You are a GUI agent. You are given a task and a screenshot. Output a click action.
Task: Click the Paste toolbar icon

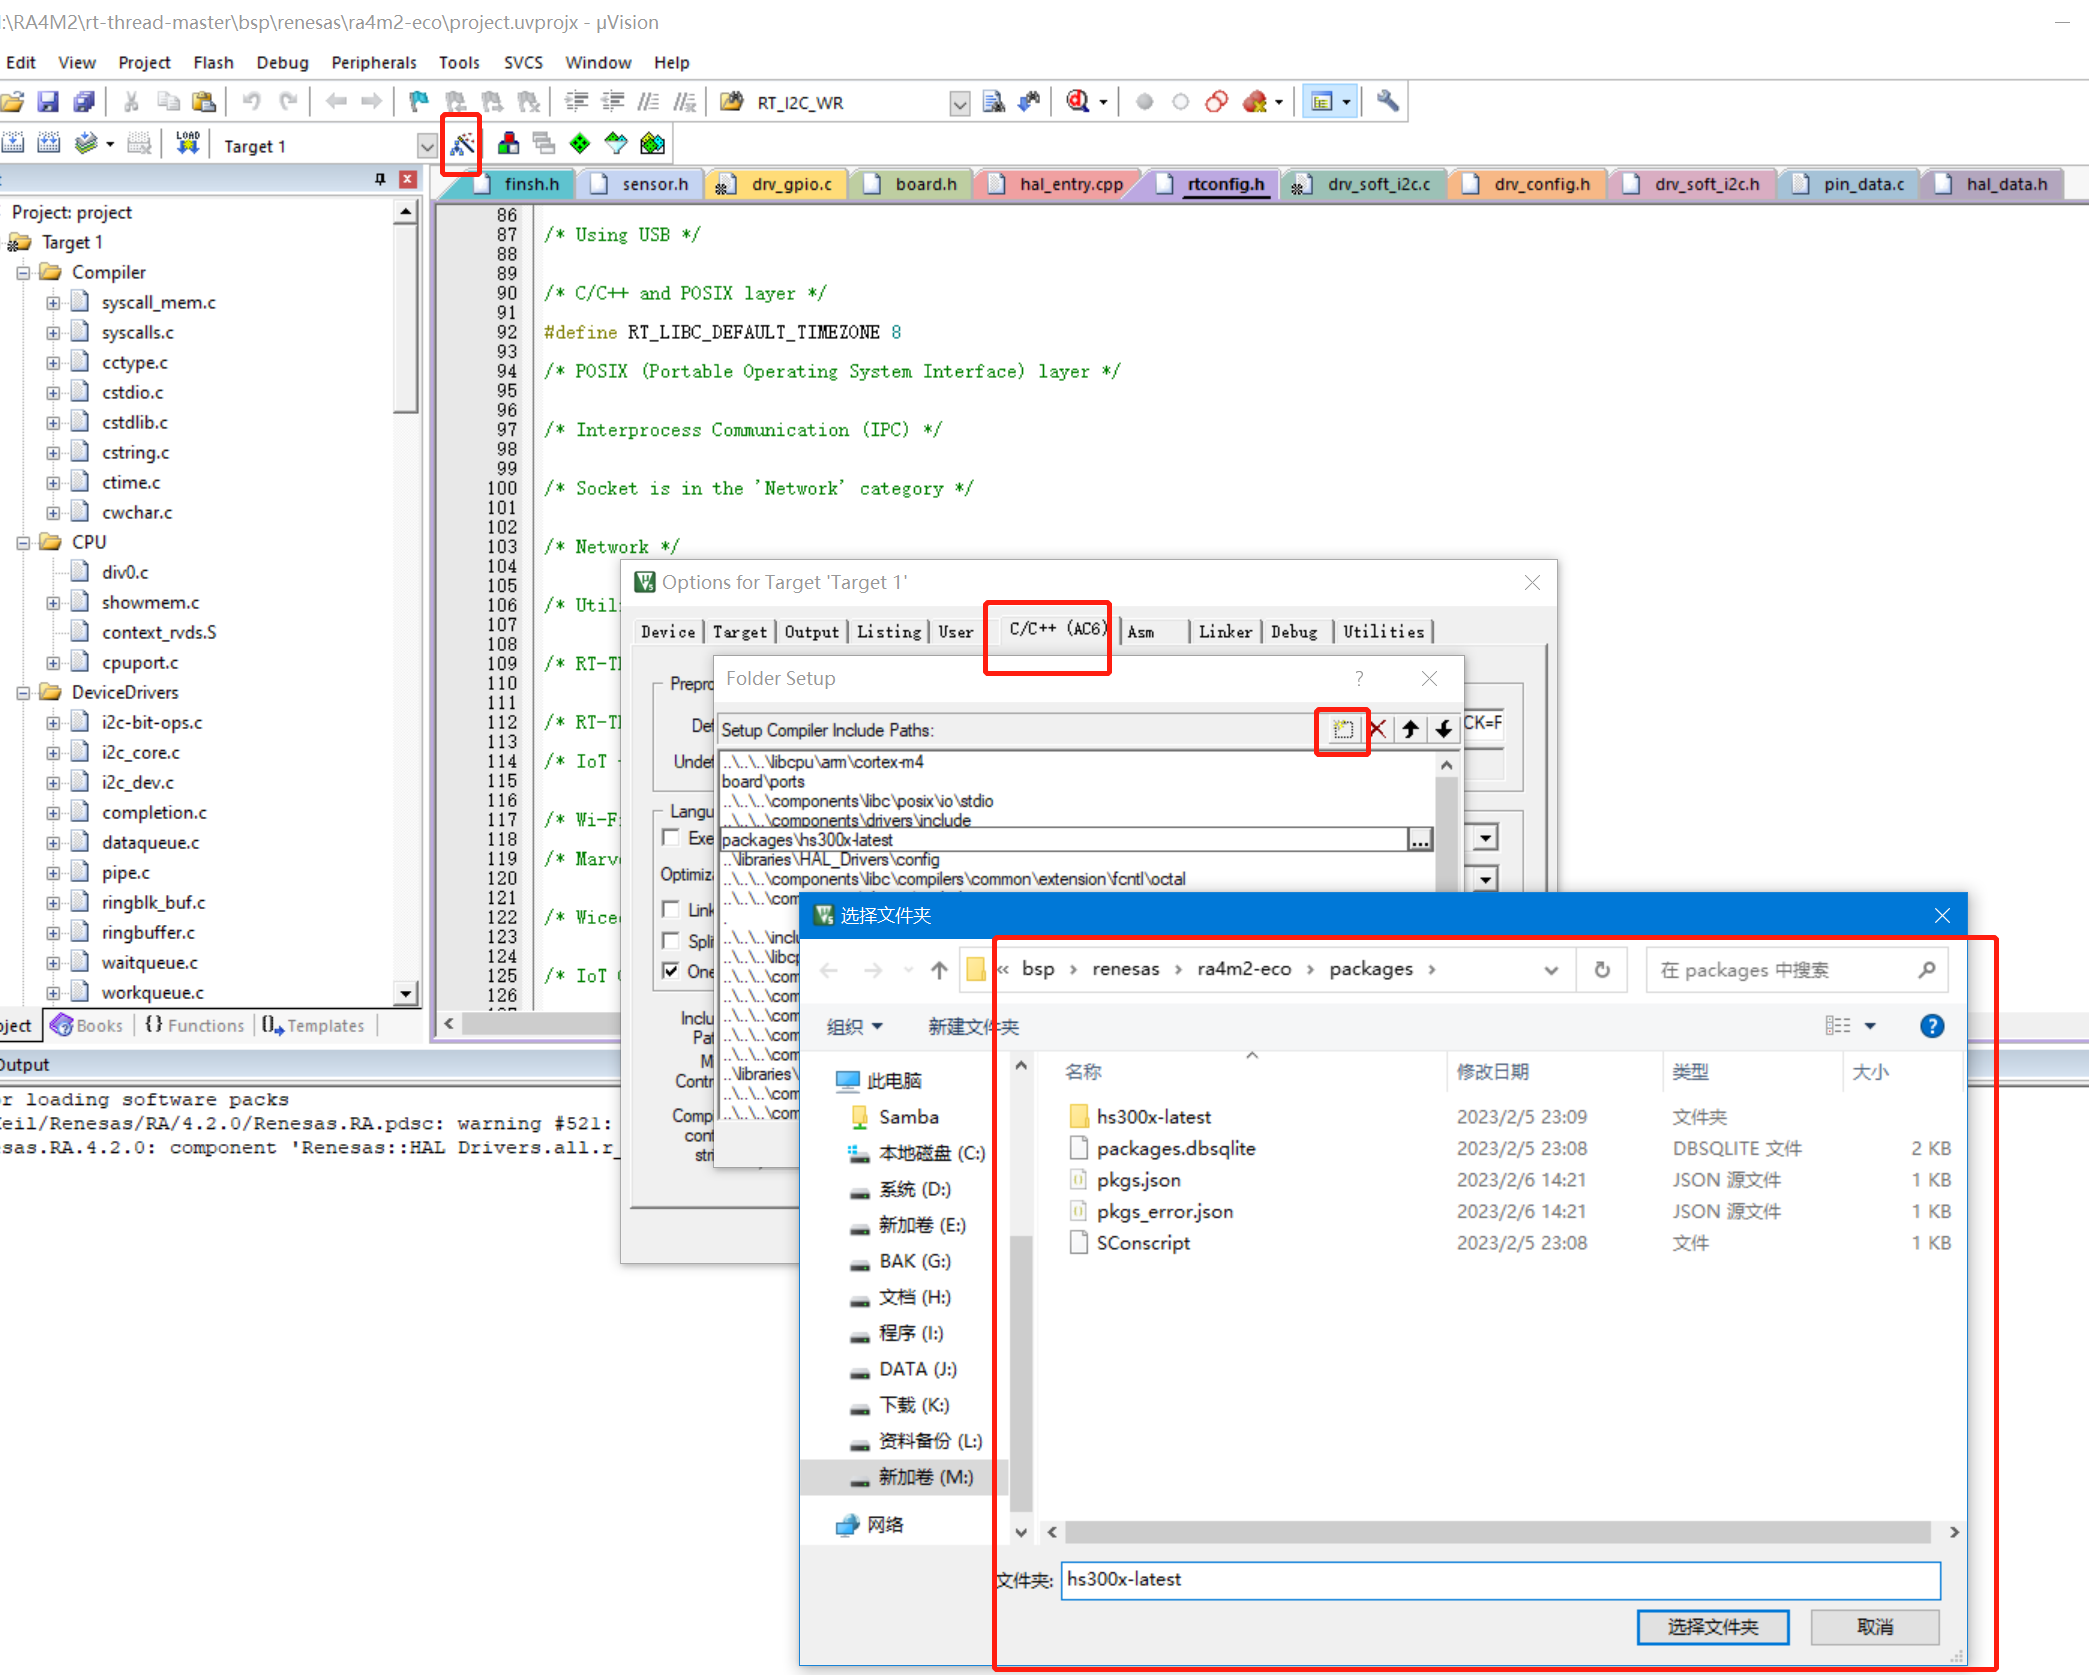point(203,101)
